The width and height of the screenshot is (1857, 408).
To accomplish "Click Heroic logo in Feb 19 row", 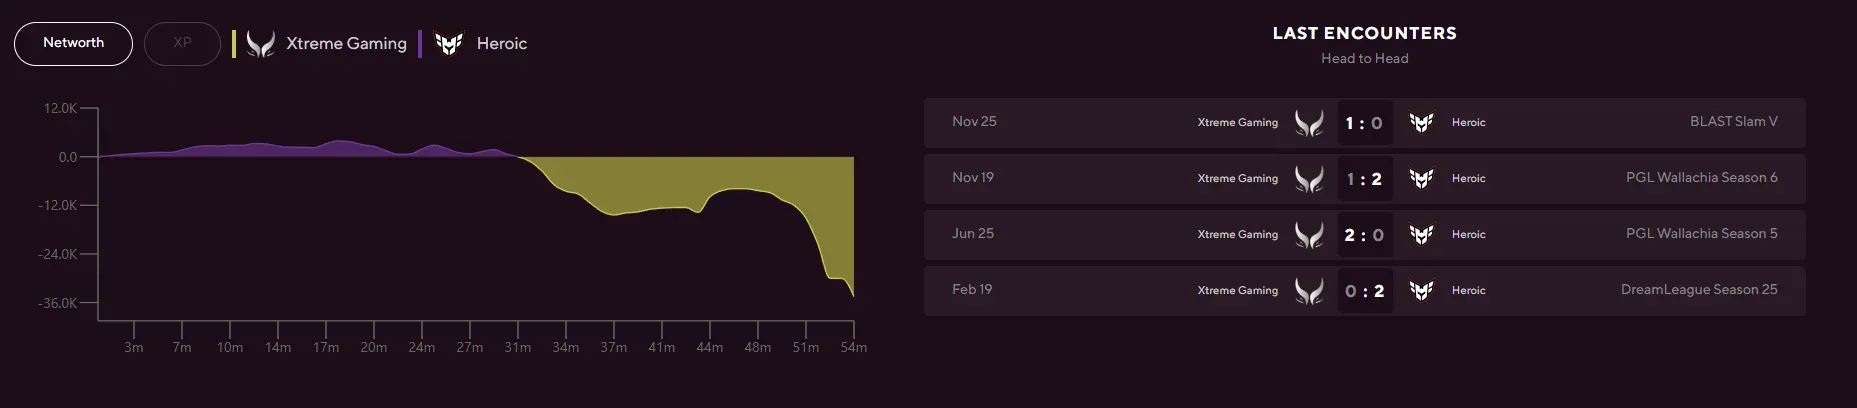I will (x=1421, y=291).
